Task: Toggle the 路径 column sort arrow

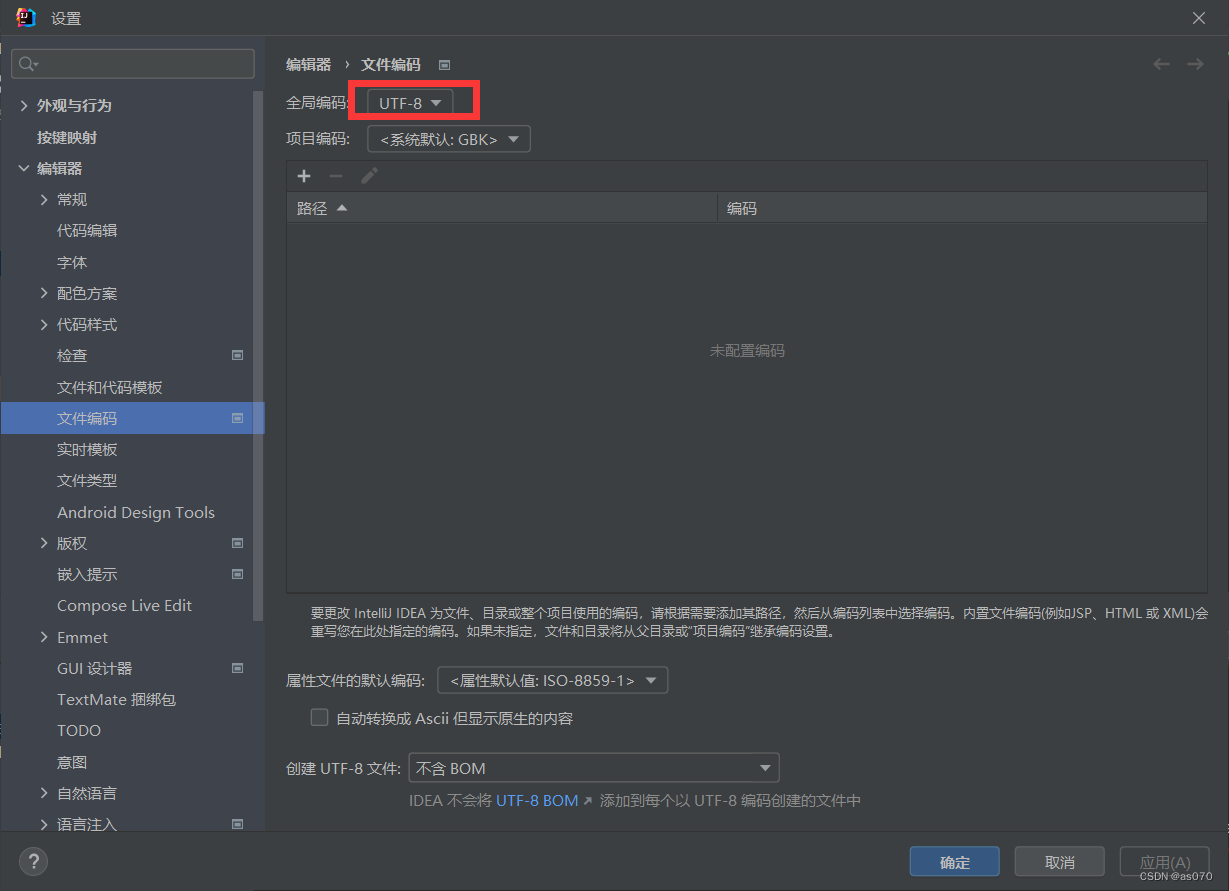Action: coord(340,207)
